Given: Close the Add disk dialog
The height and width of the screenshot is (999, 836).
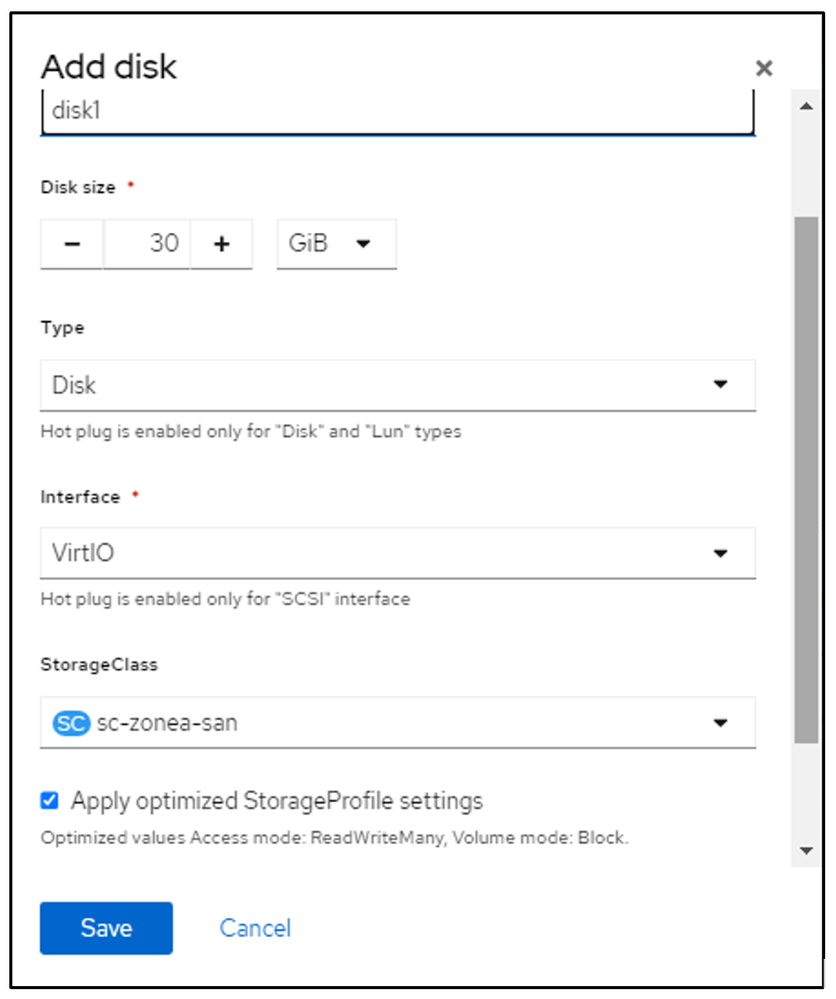Looking at the screenshot, I should coord(764,68).
